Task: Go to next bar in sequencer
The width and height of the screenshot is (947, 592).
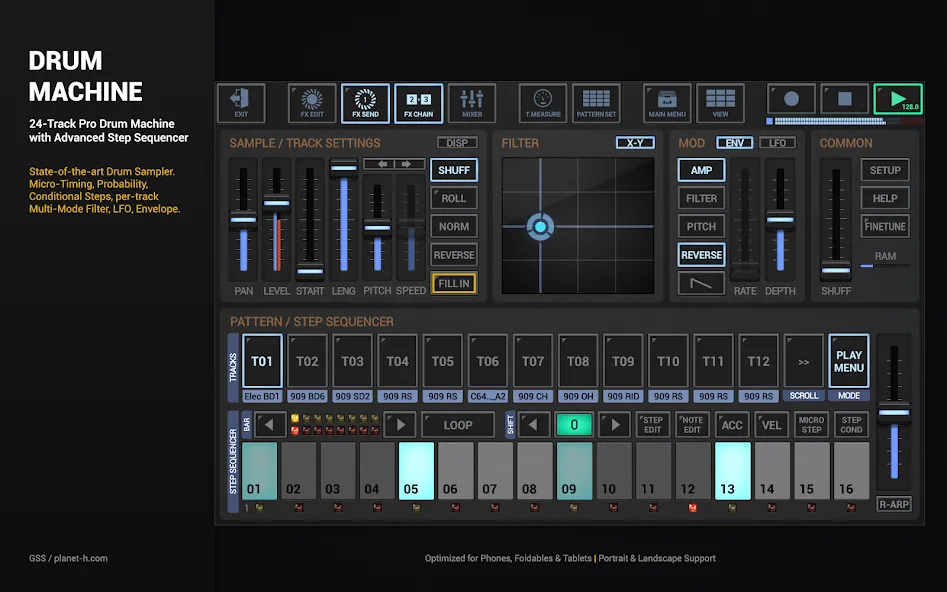Action: pos(400,425)
